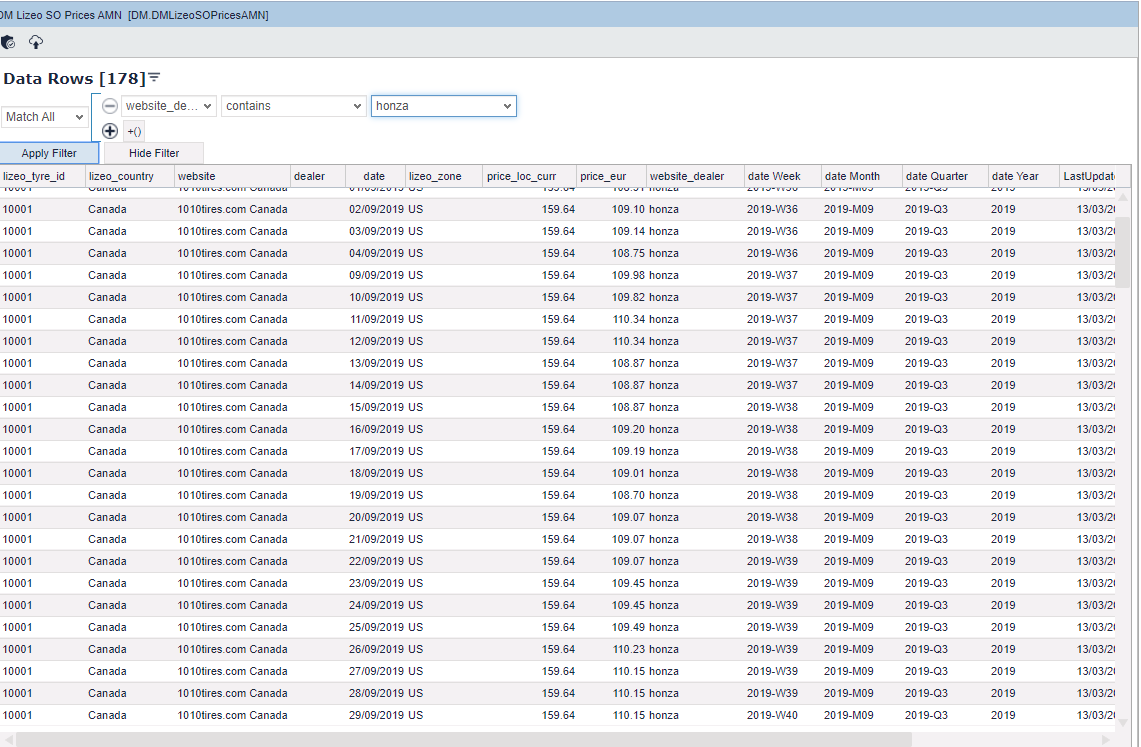Add a filter group with +() button
Screen dimensions: 1141x747
(x=135, y=131)
